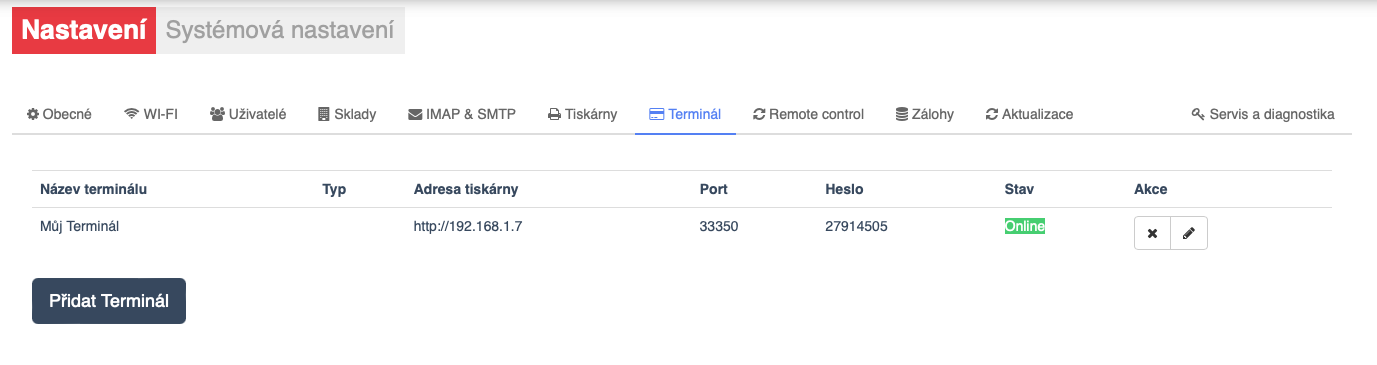
Task: Click the refresh icon beside Remote control
Action: 759,114
